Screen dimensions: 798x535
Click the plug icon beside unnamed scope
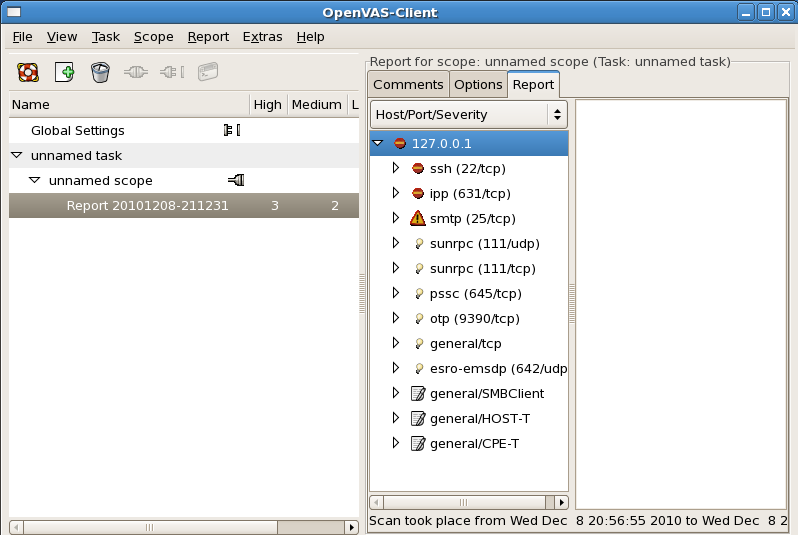[236, 180]
